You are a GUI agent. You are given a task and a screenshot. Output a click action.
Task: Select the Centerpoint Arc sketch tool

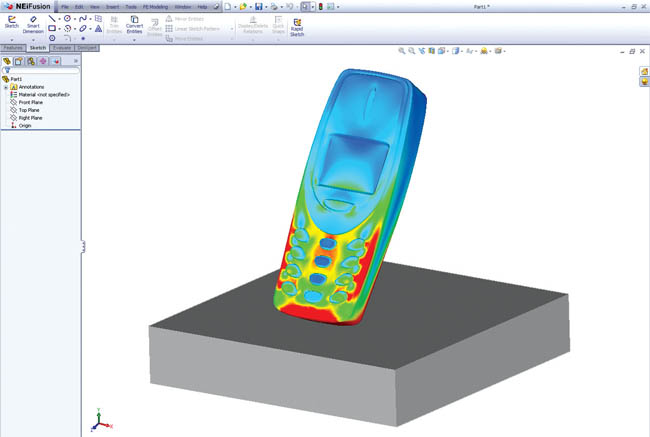pyautogui.click(x=67, y=29)
